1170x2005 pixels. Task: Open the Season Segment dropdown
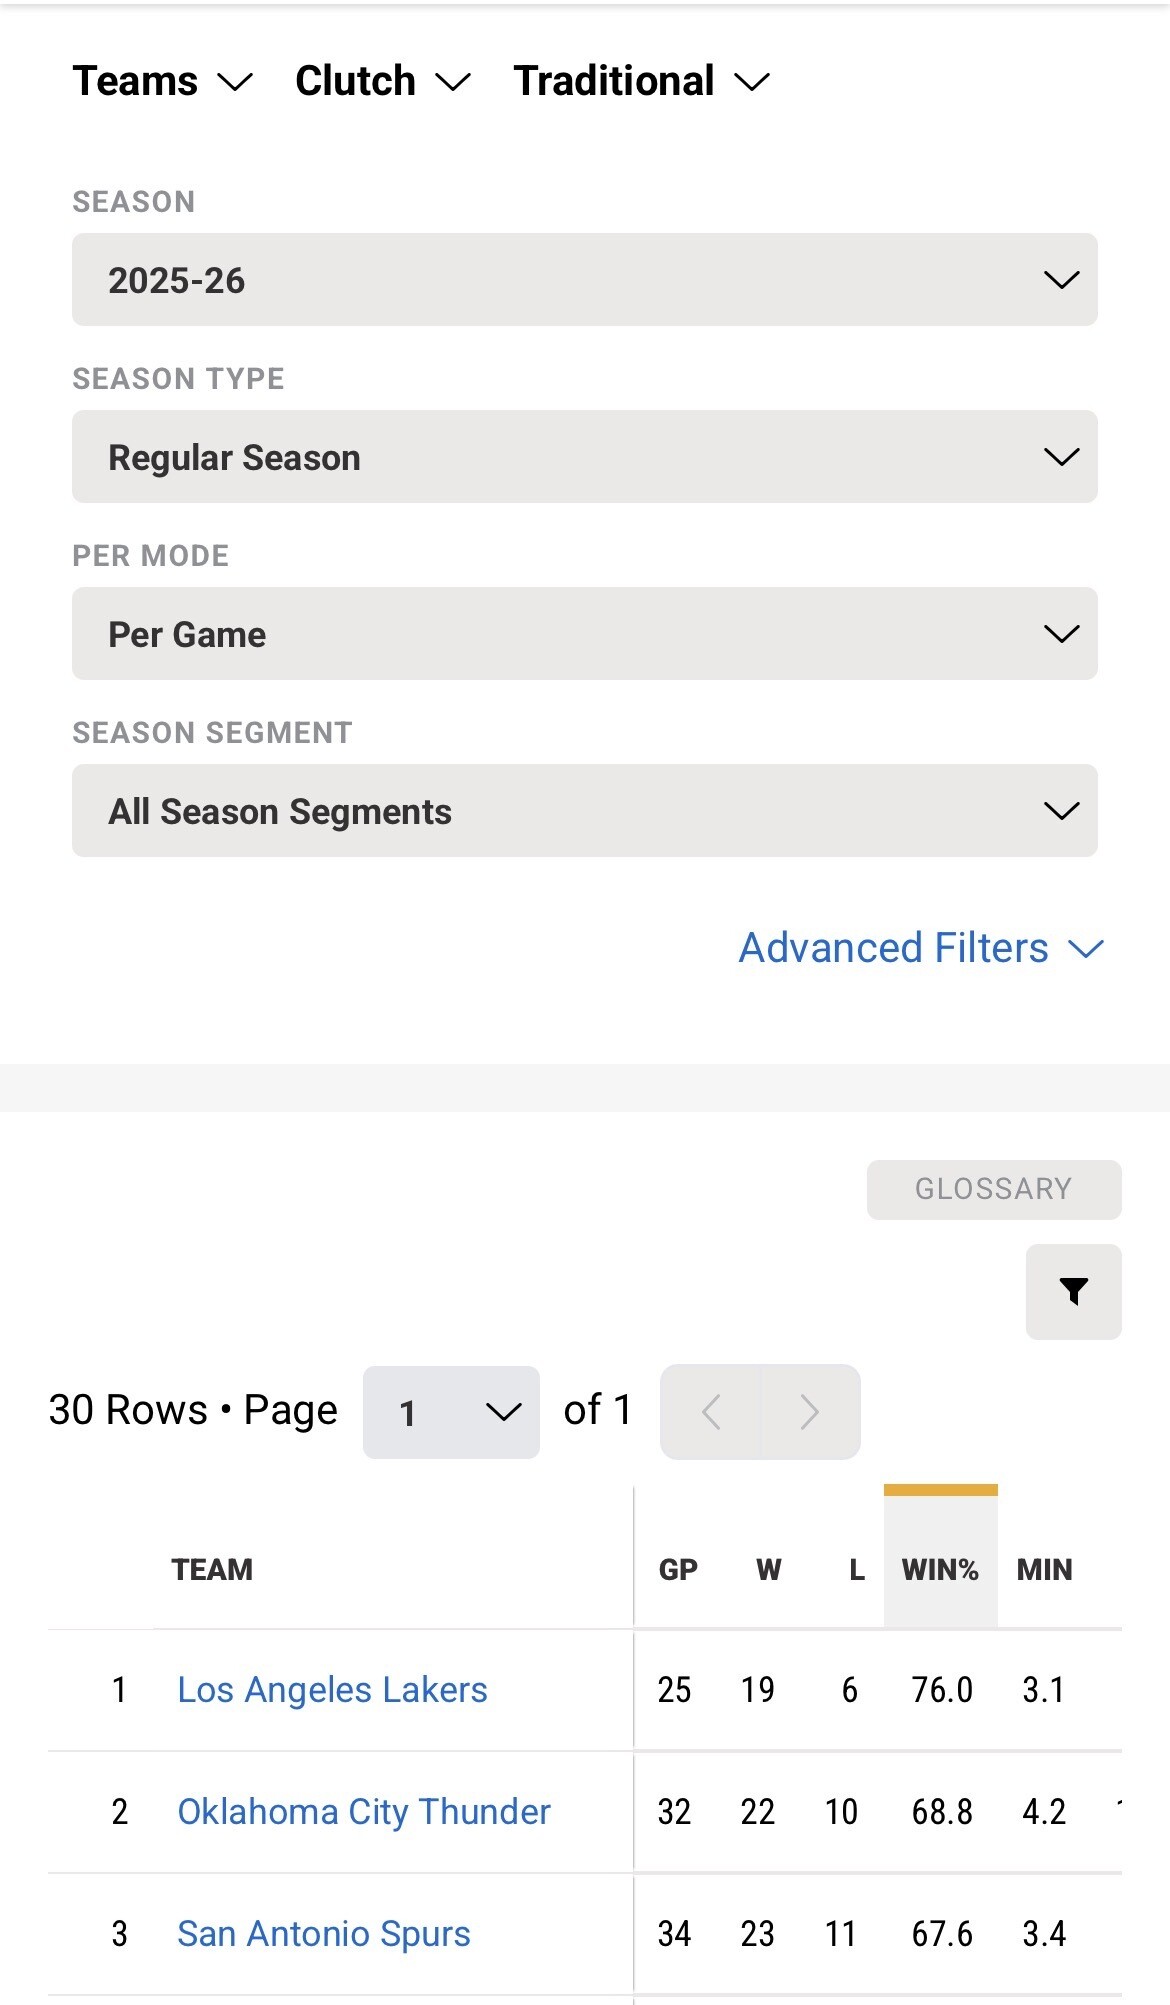pyautogui.click(x=584, y=811)
